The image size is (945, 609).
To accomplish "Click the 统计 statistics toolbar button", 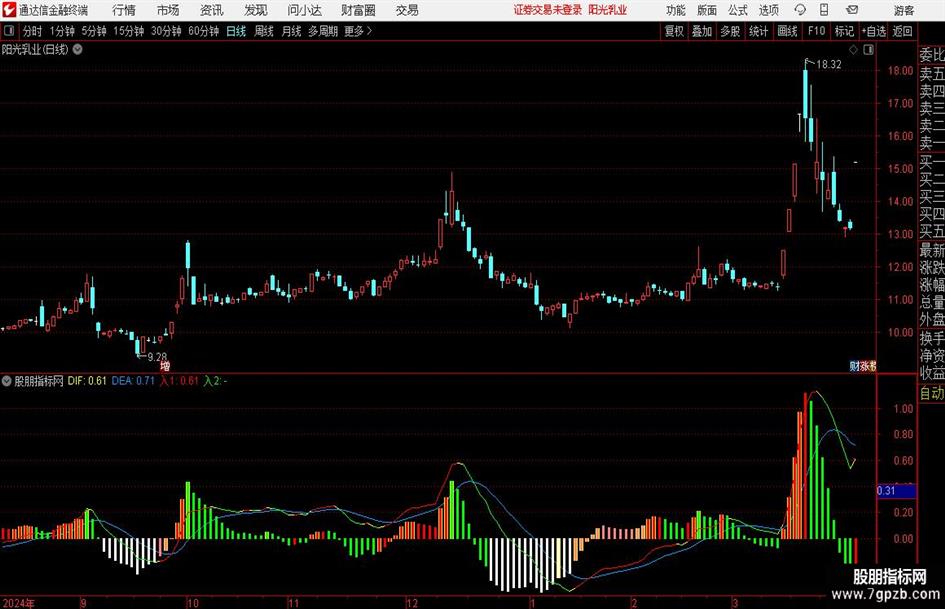I will coord(758,31).
